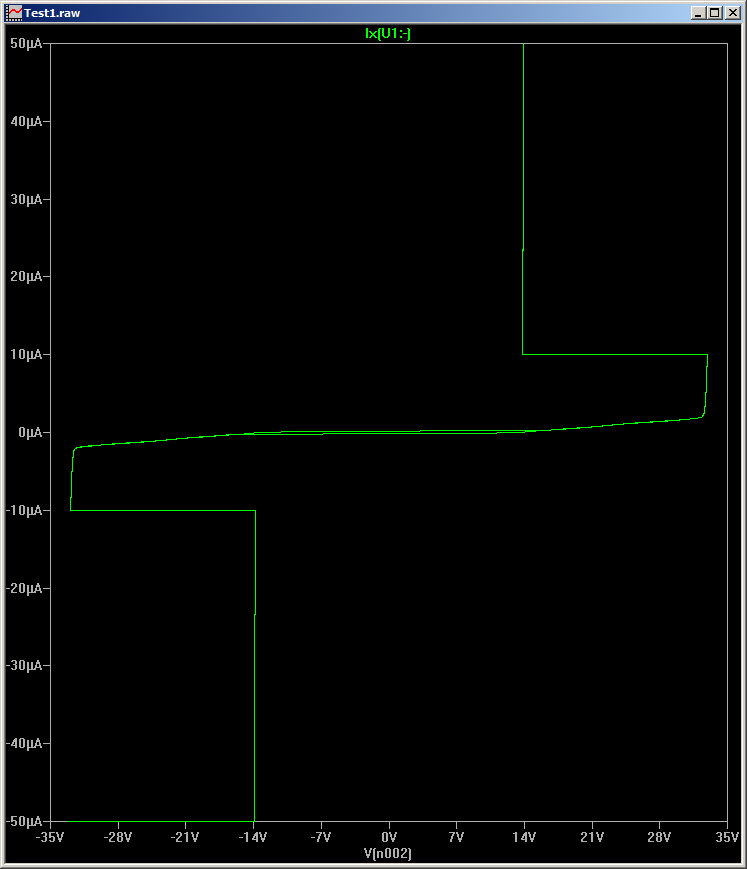Click the -7V horizontal axis label
This screenshot has height=869, width=747.
(321, 837)
